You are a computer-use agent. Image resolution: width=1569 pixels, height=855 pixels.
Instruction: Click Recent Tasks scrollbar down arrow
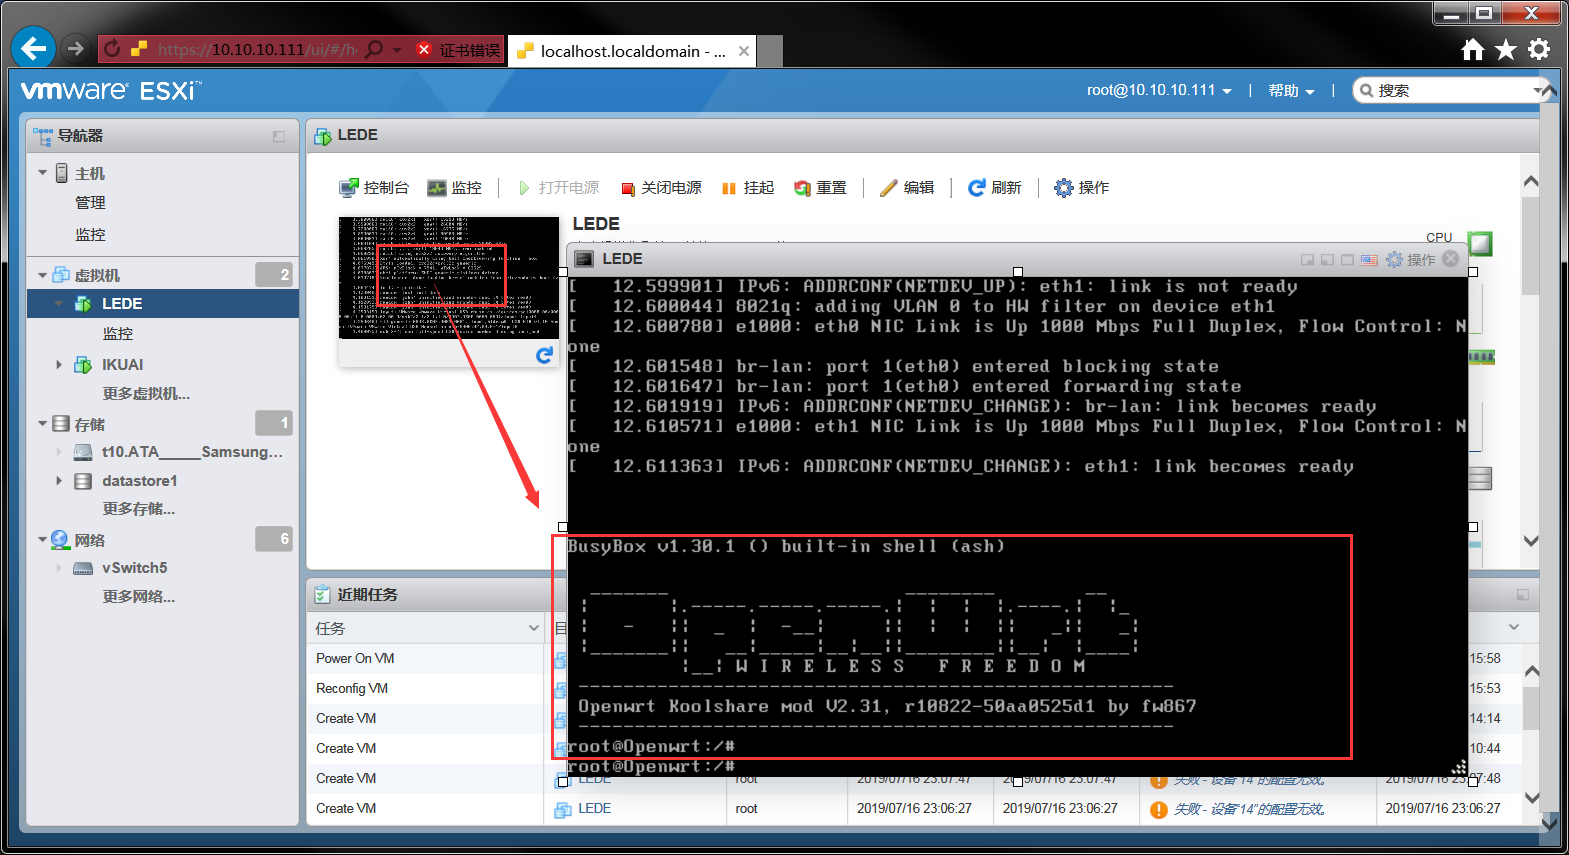click(x=1531, y=798)
